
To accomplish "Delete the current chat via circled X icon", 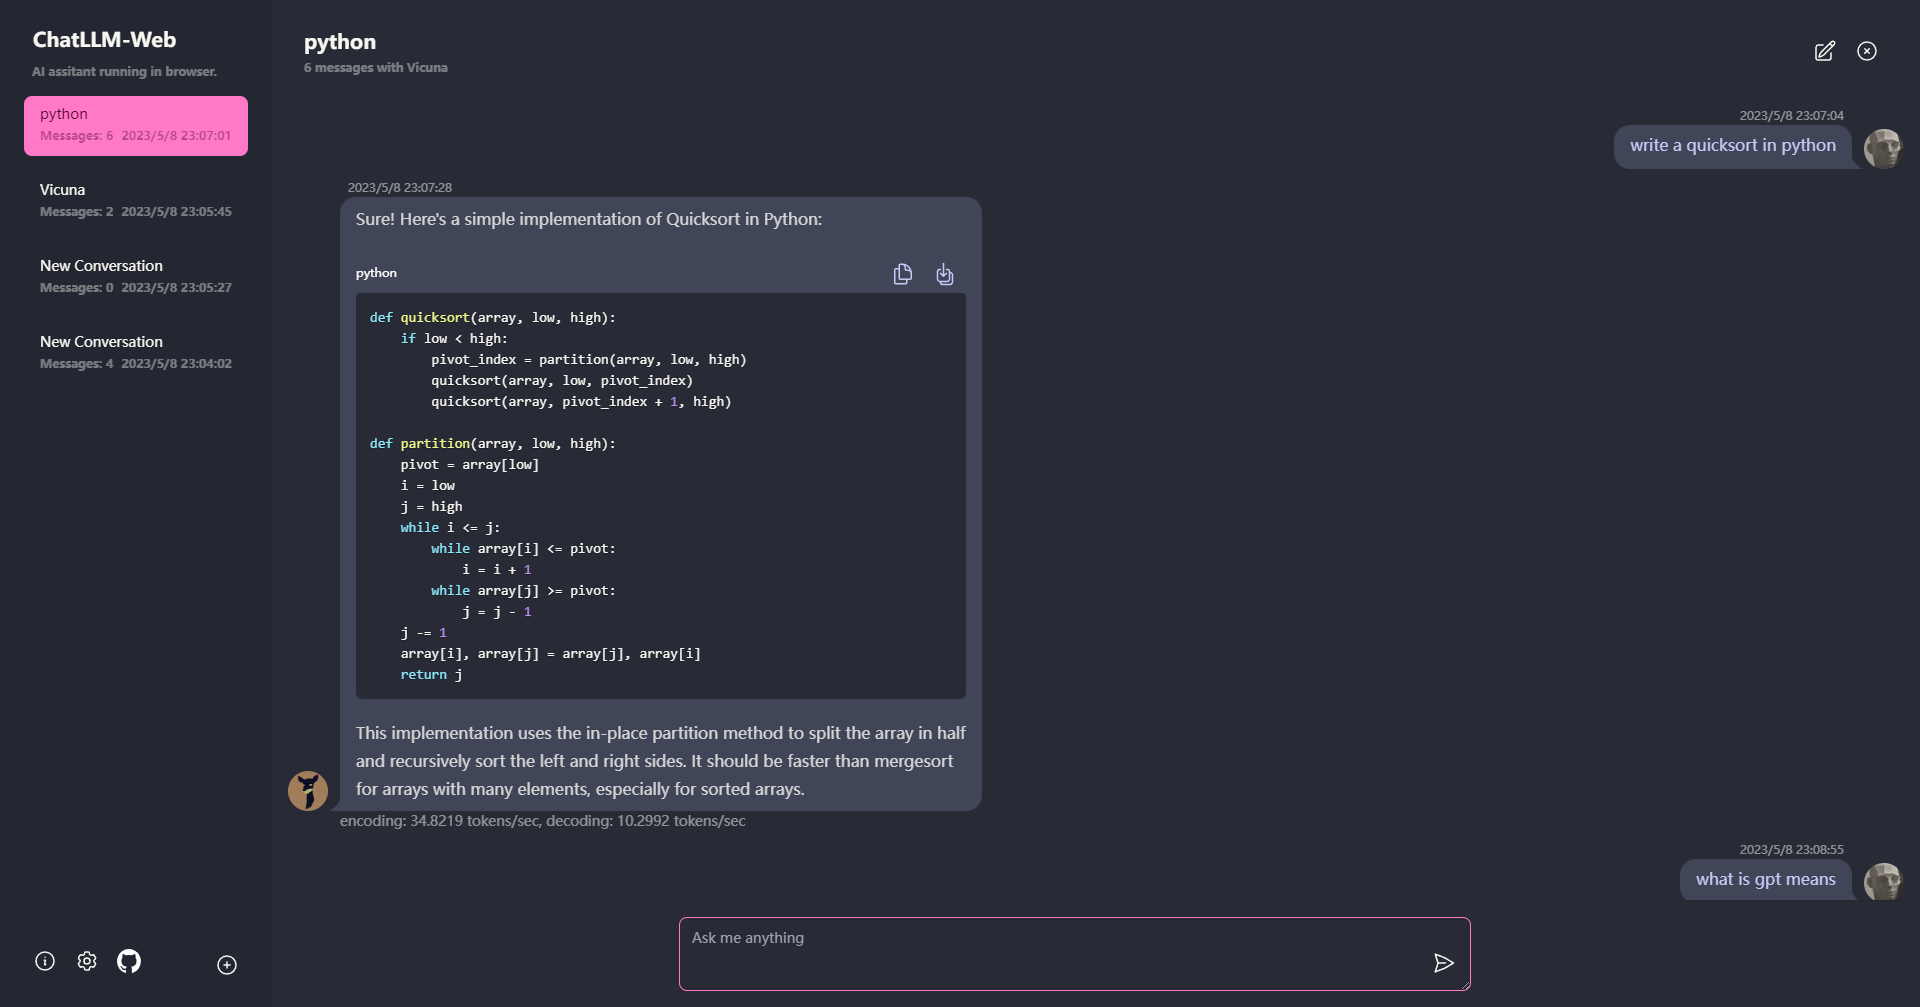I will tap(1867, 51).
